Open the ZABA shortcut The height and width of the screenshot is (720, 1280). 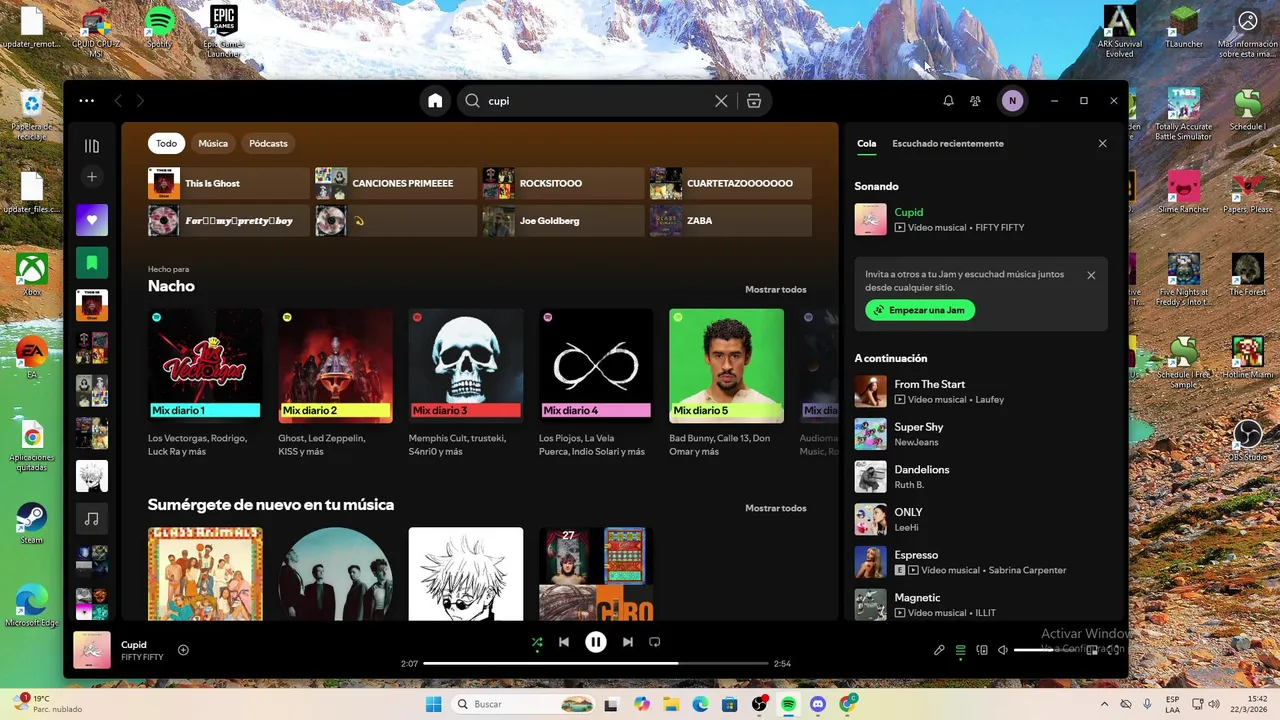tap(730, 221)
